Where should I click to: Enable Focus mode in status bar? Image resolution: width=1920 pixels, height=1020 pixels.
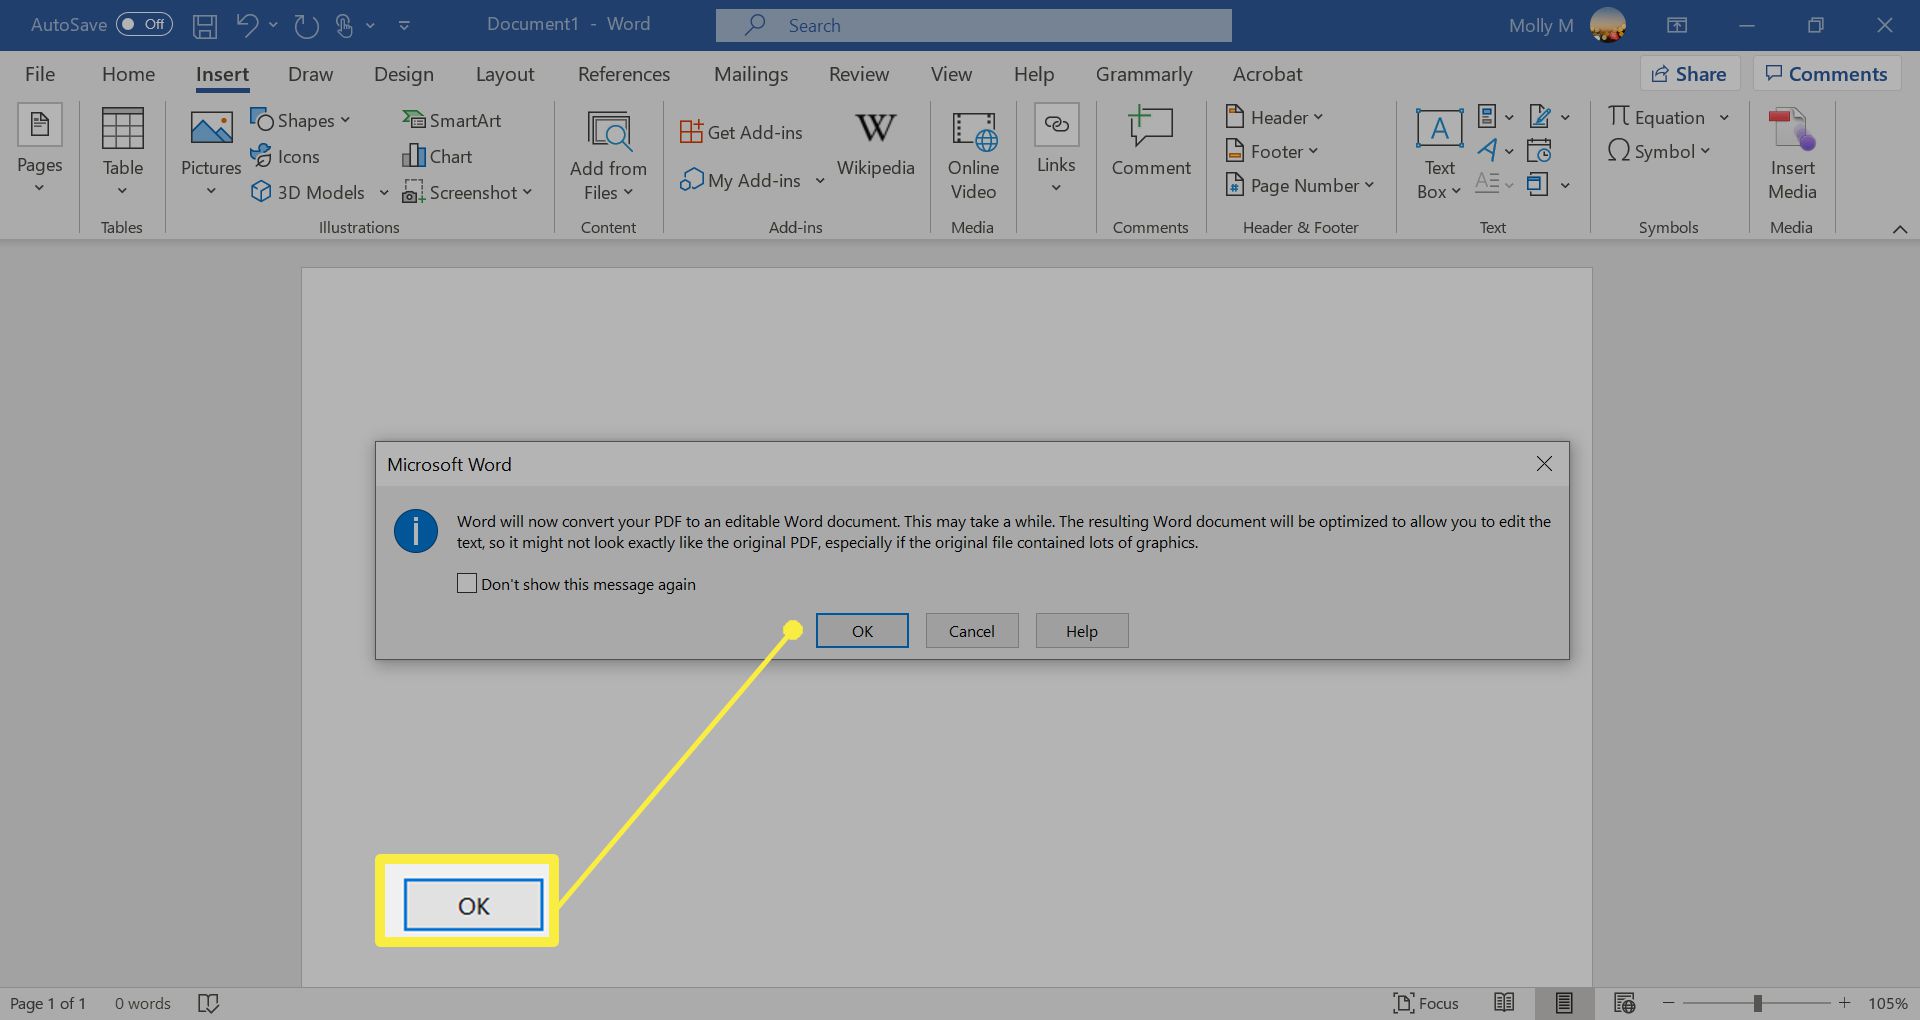[1426, 1003]
